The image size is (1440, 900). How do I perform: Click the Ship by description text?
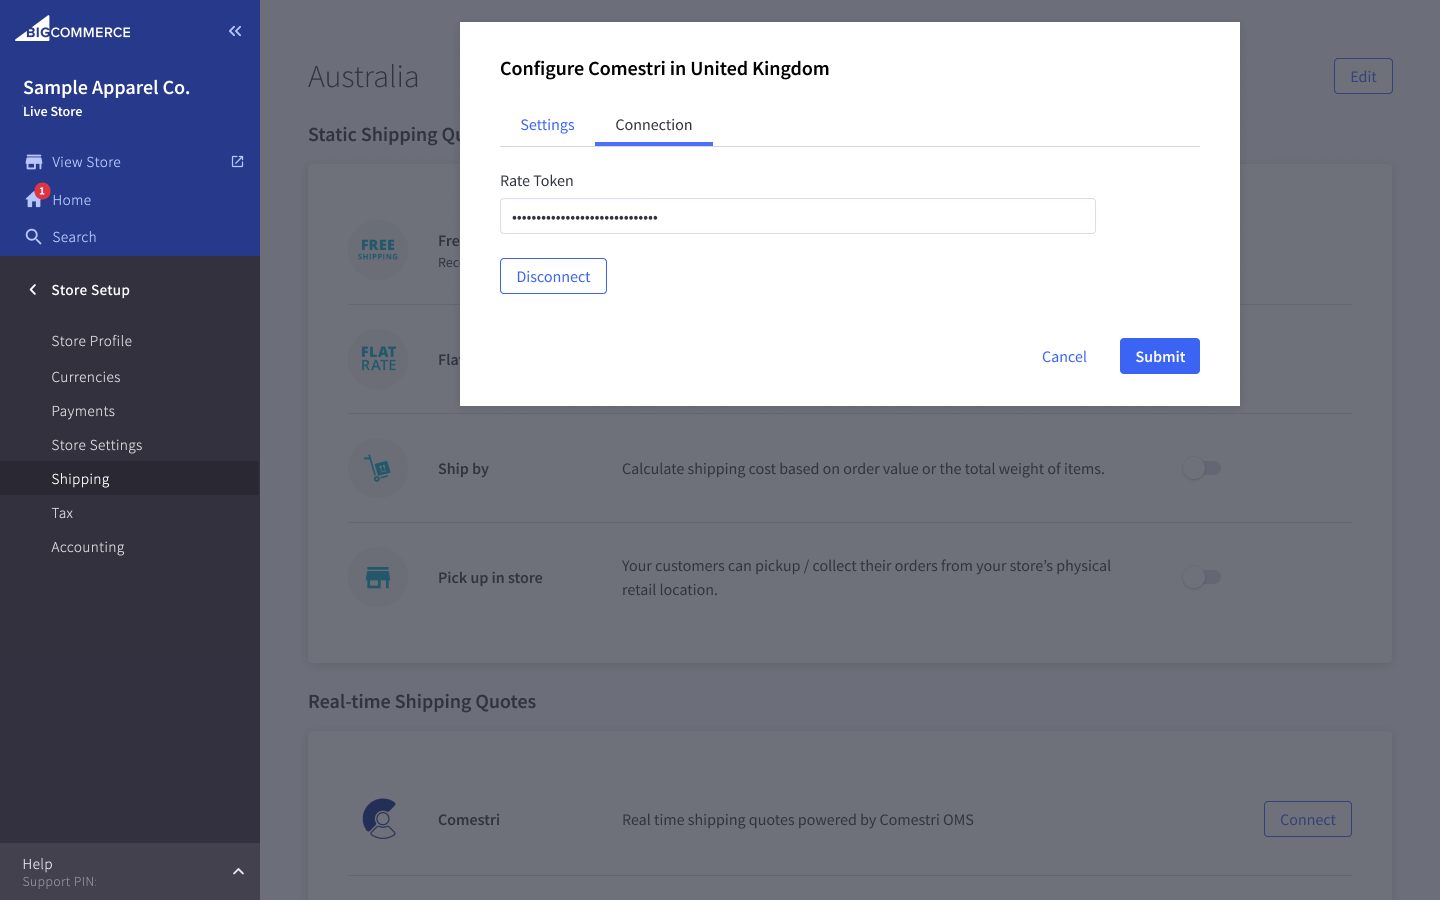863,468
